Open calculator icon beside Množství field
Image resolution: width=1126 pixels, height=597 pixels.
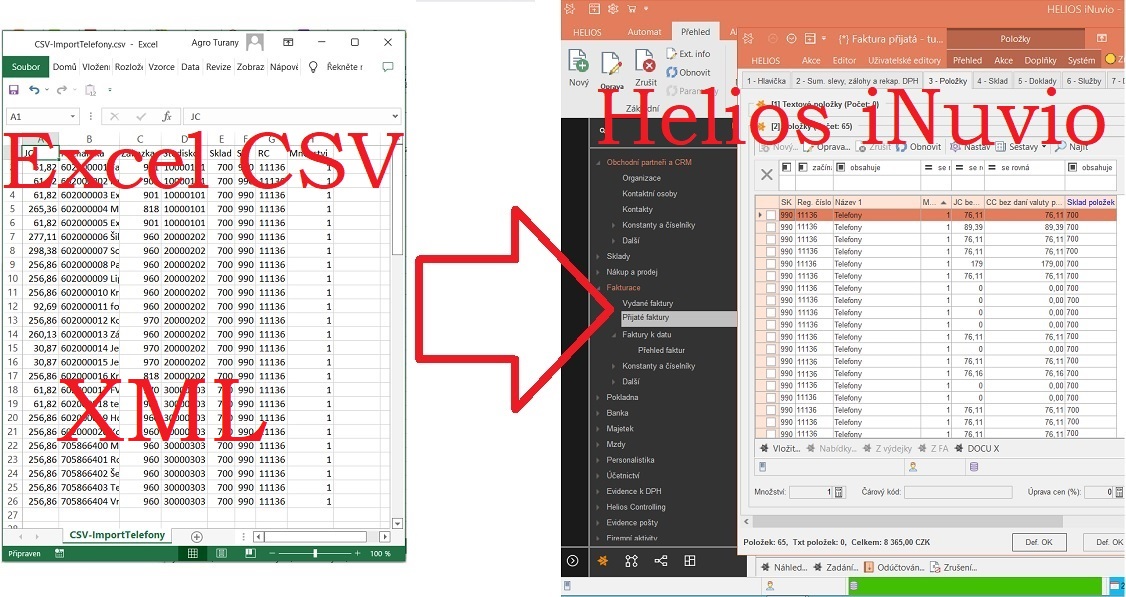tap(839, 492)
